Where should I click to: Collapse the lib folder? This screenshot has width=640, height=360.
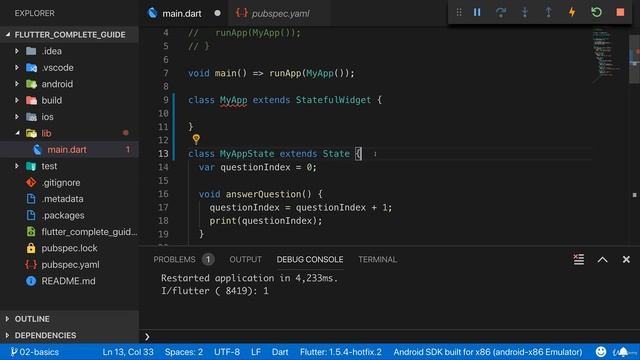(x=17, y=133)
